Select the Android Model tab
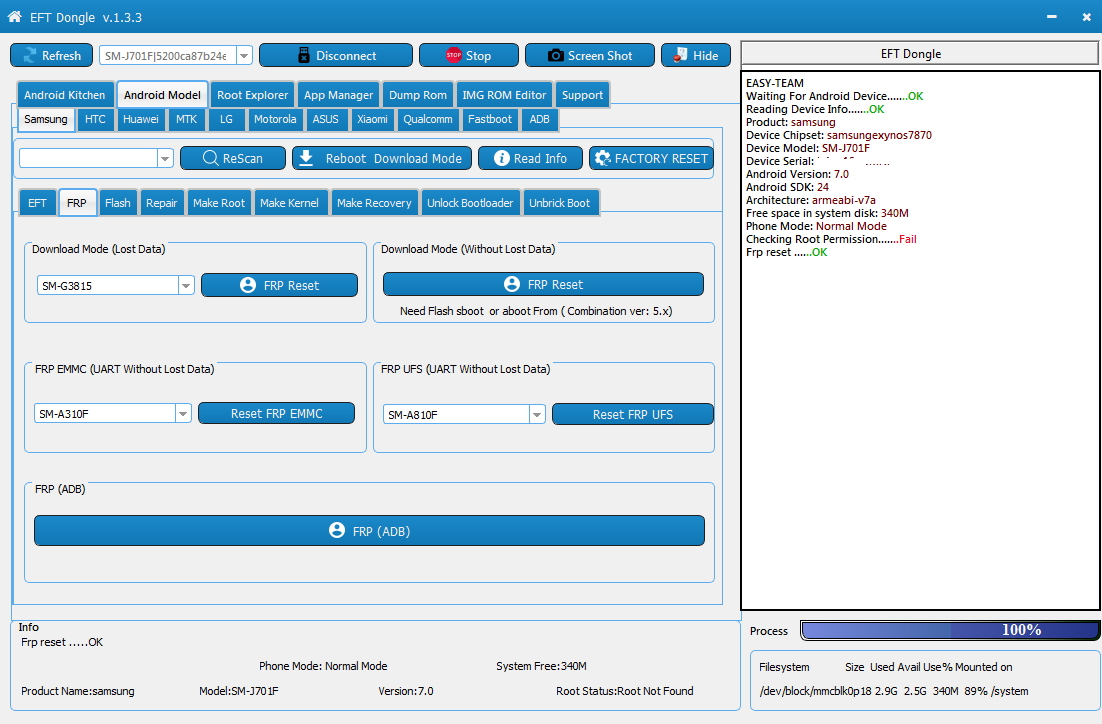The width and height of the screenshot is (1102, 724). point(162,95)
